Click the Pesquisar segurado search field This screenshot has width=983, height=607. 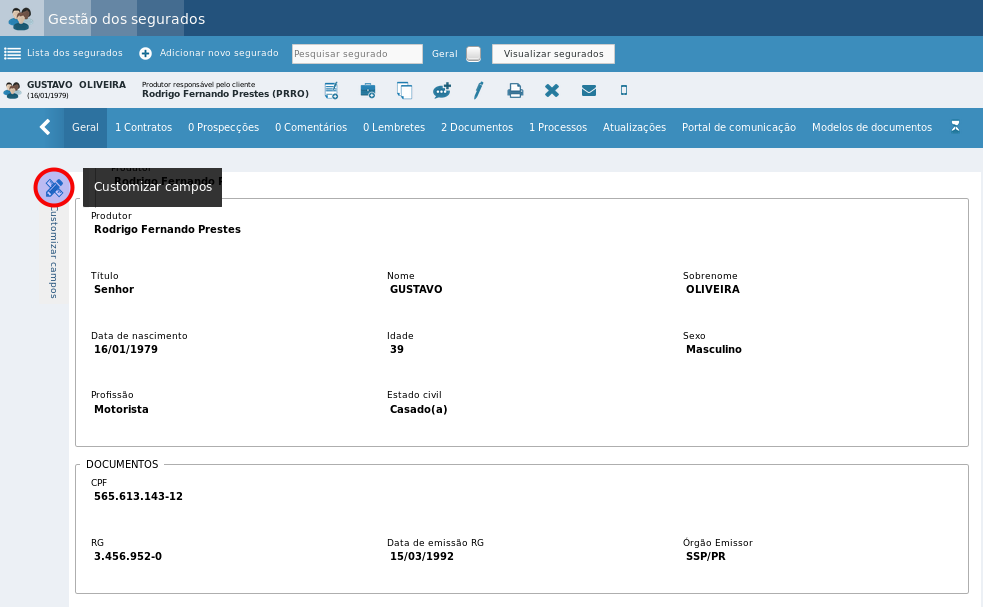pos(357,54)
